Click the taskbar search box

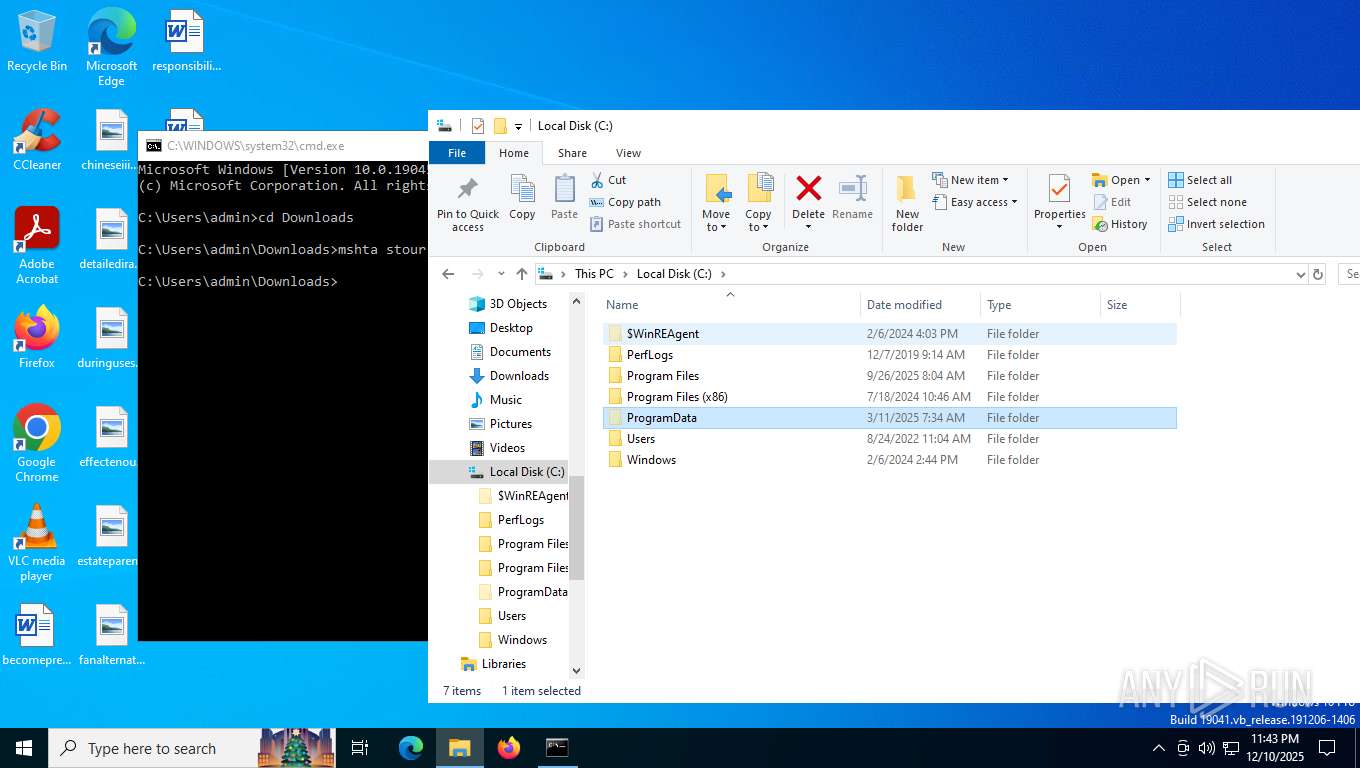(x=192, y=748)
